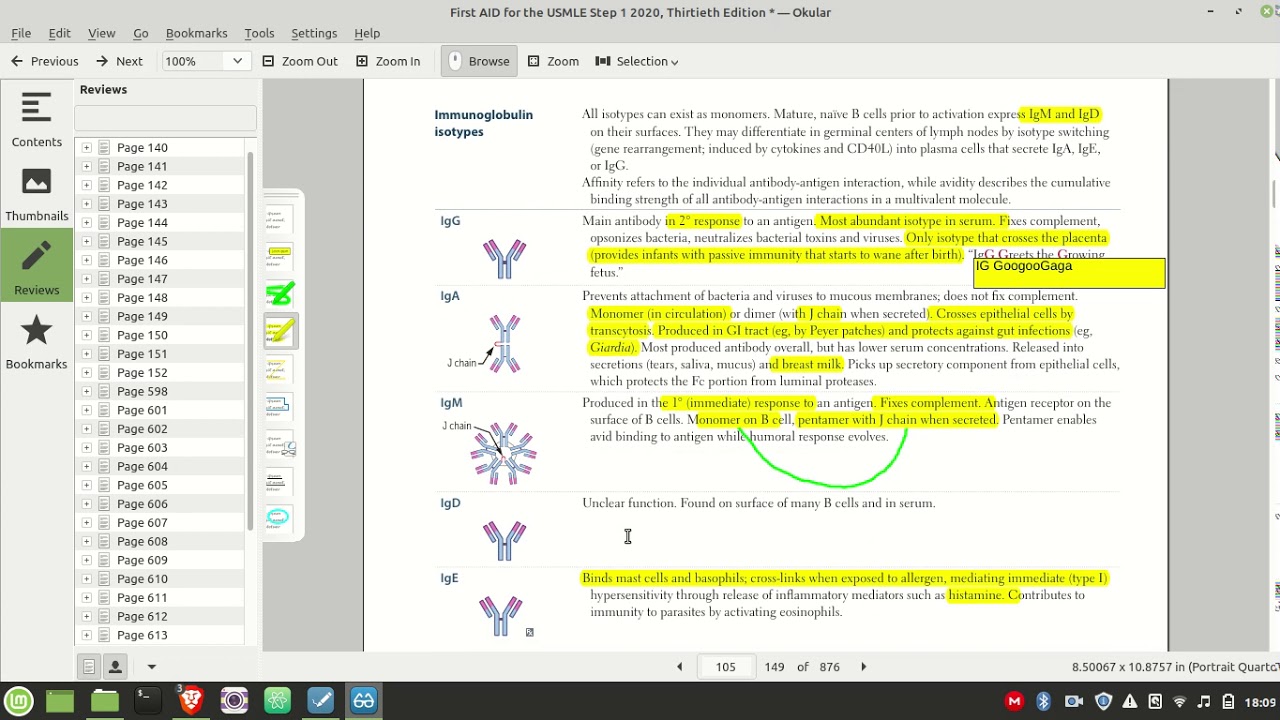Go to the next page using status bar arrow
The height and width of the screenshot is (720, 1280).
click(864, 667)
